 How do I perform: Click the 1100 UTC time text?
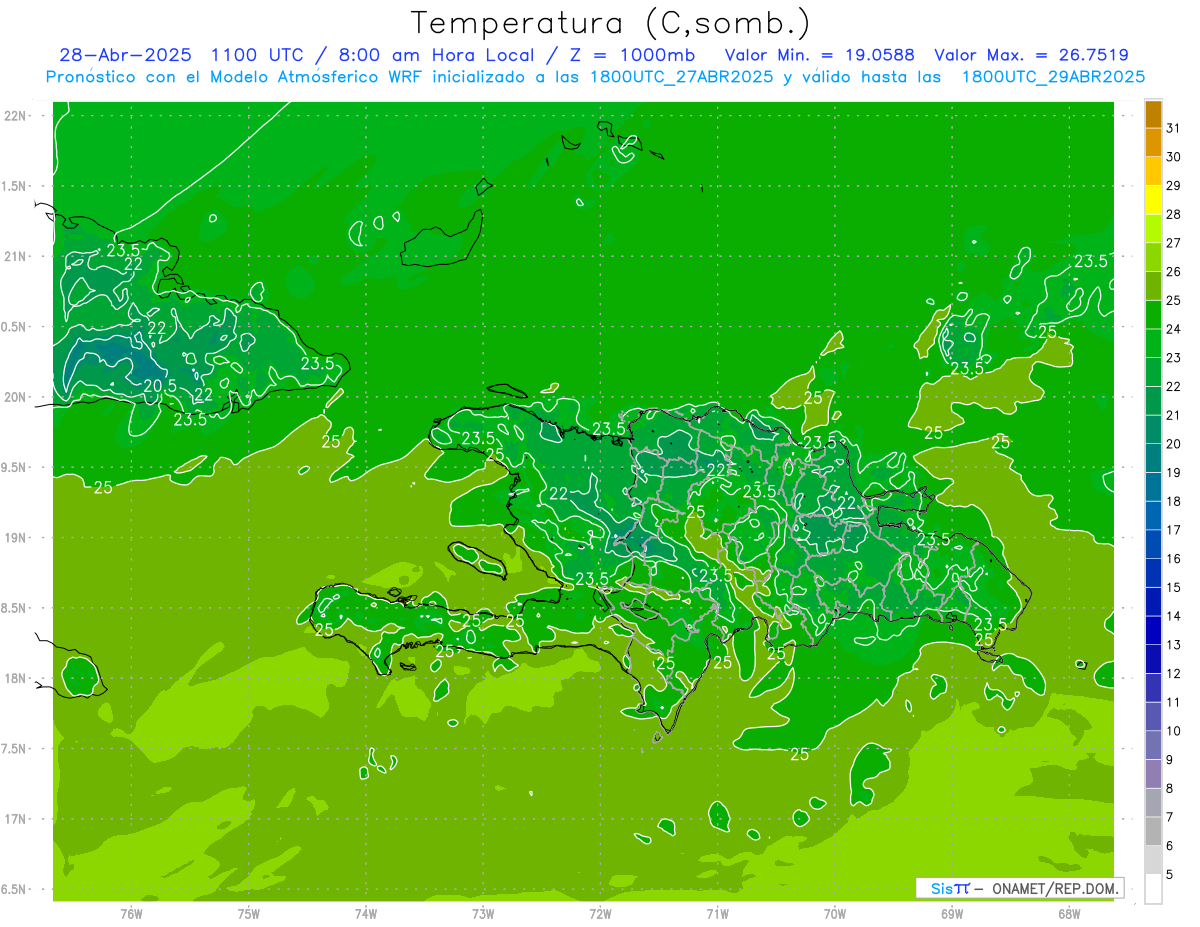257,55
